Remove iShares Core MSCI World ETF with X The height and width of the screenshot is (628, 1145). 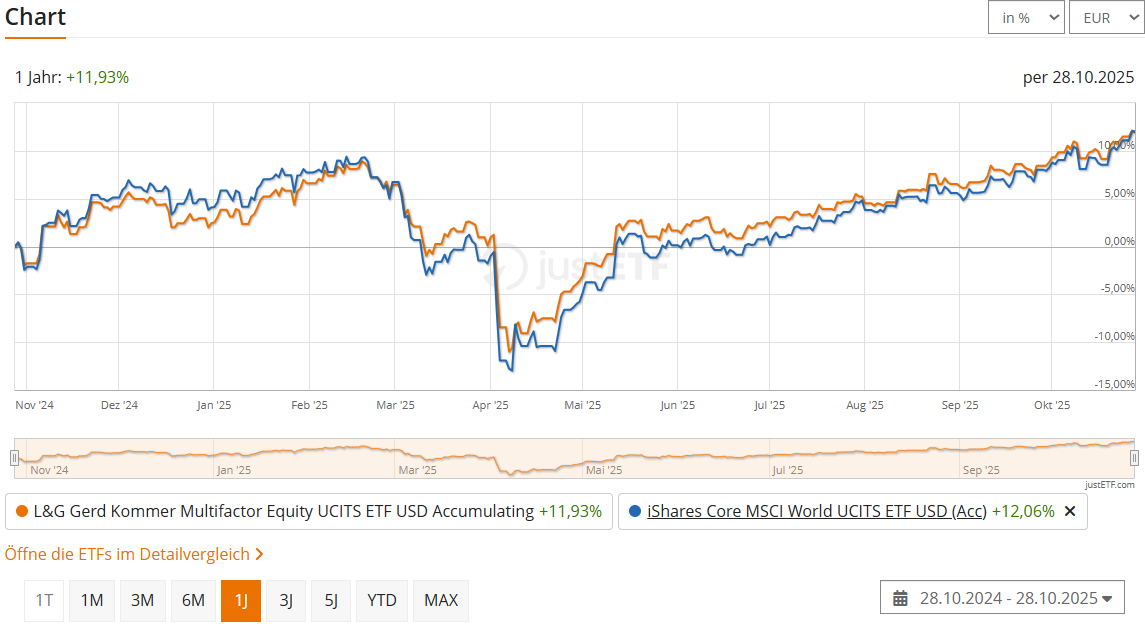coord(1069,511)
